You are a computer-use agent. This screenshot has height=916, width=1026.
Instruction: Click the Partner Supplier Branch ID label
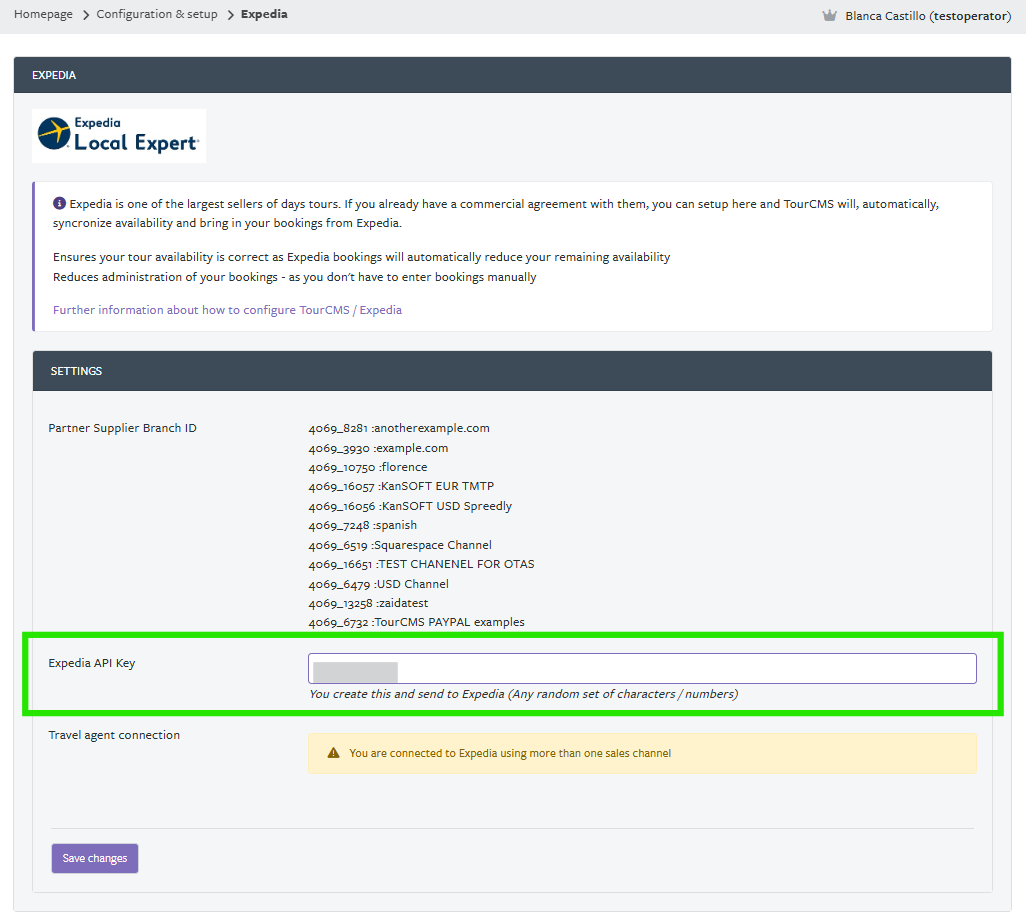pyautogui.click(x=122, y=428)
